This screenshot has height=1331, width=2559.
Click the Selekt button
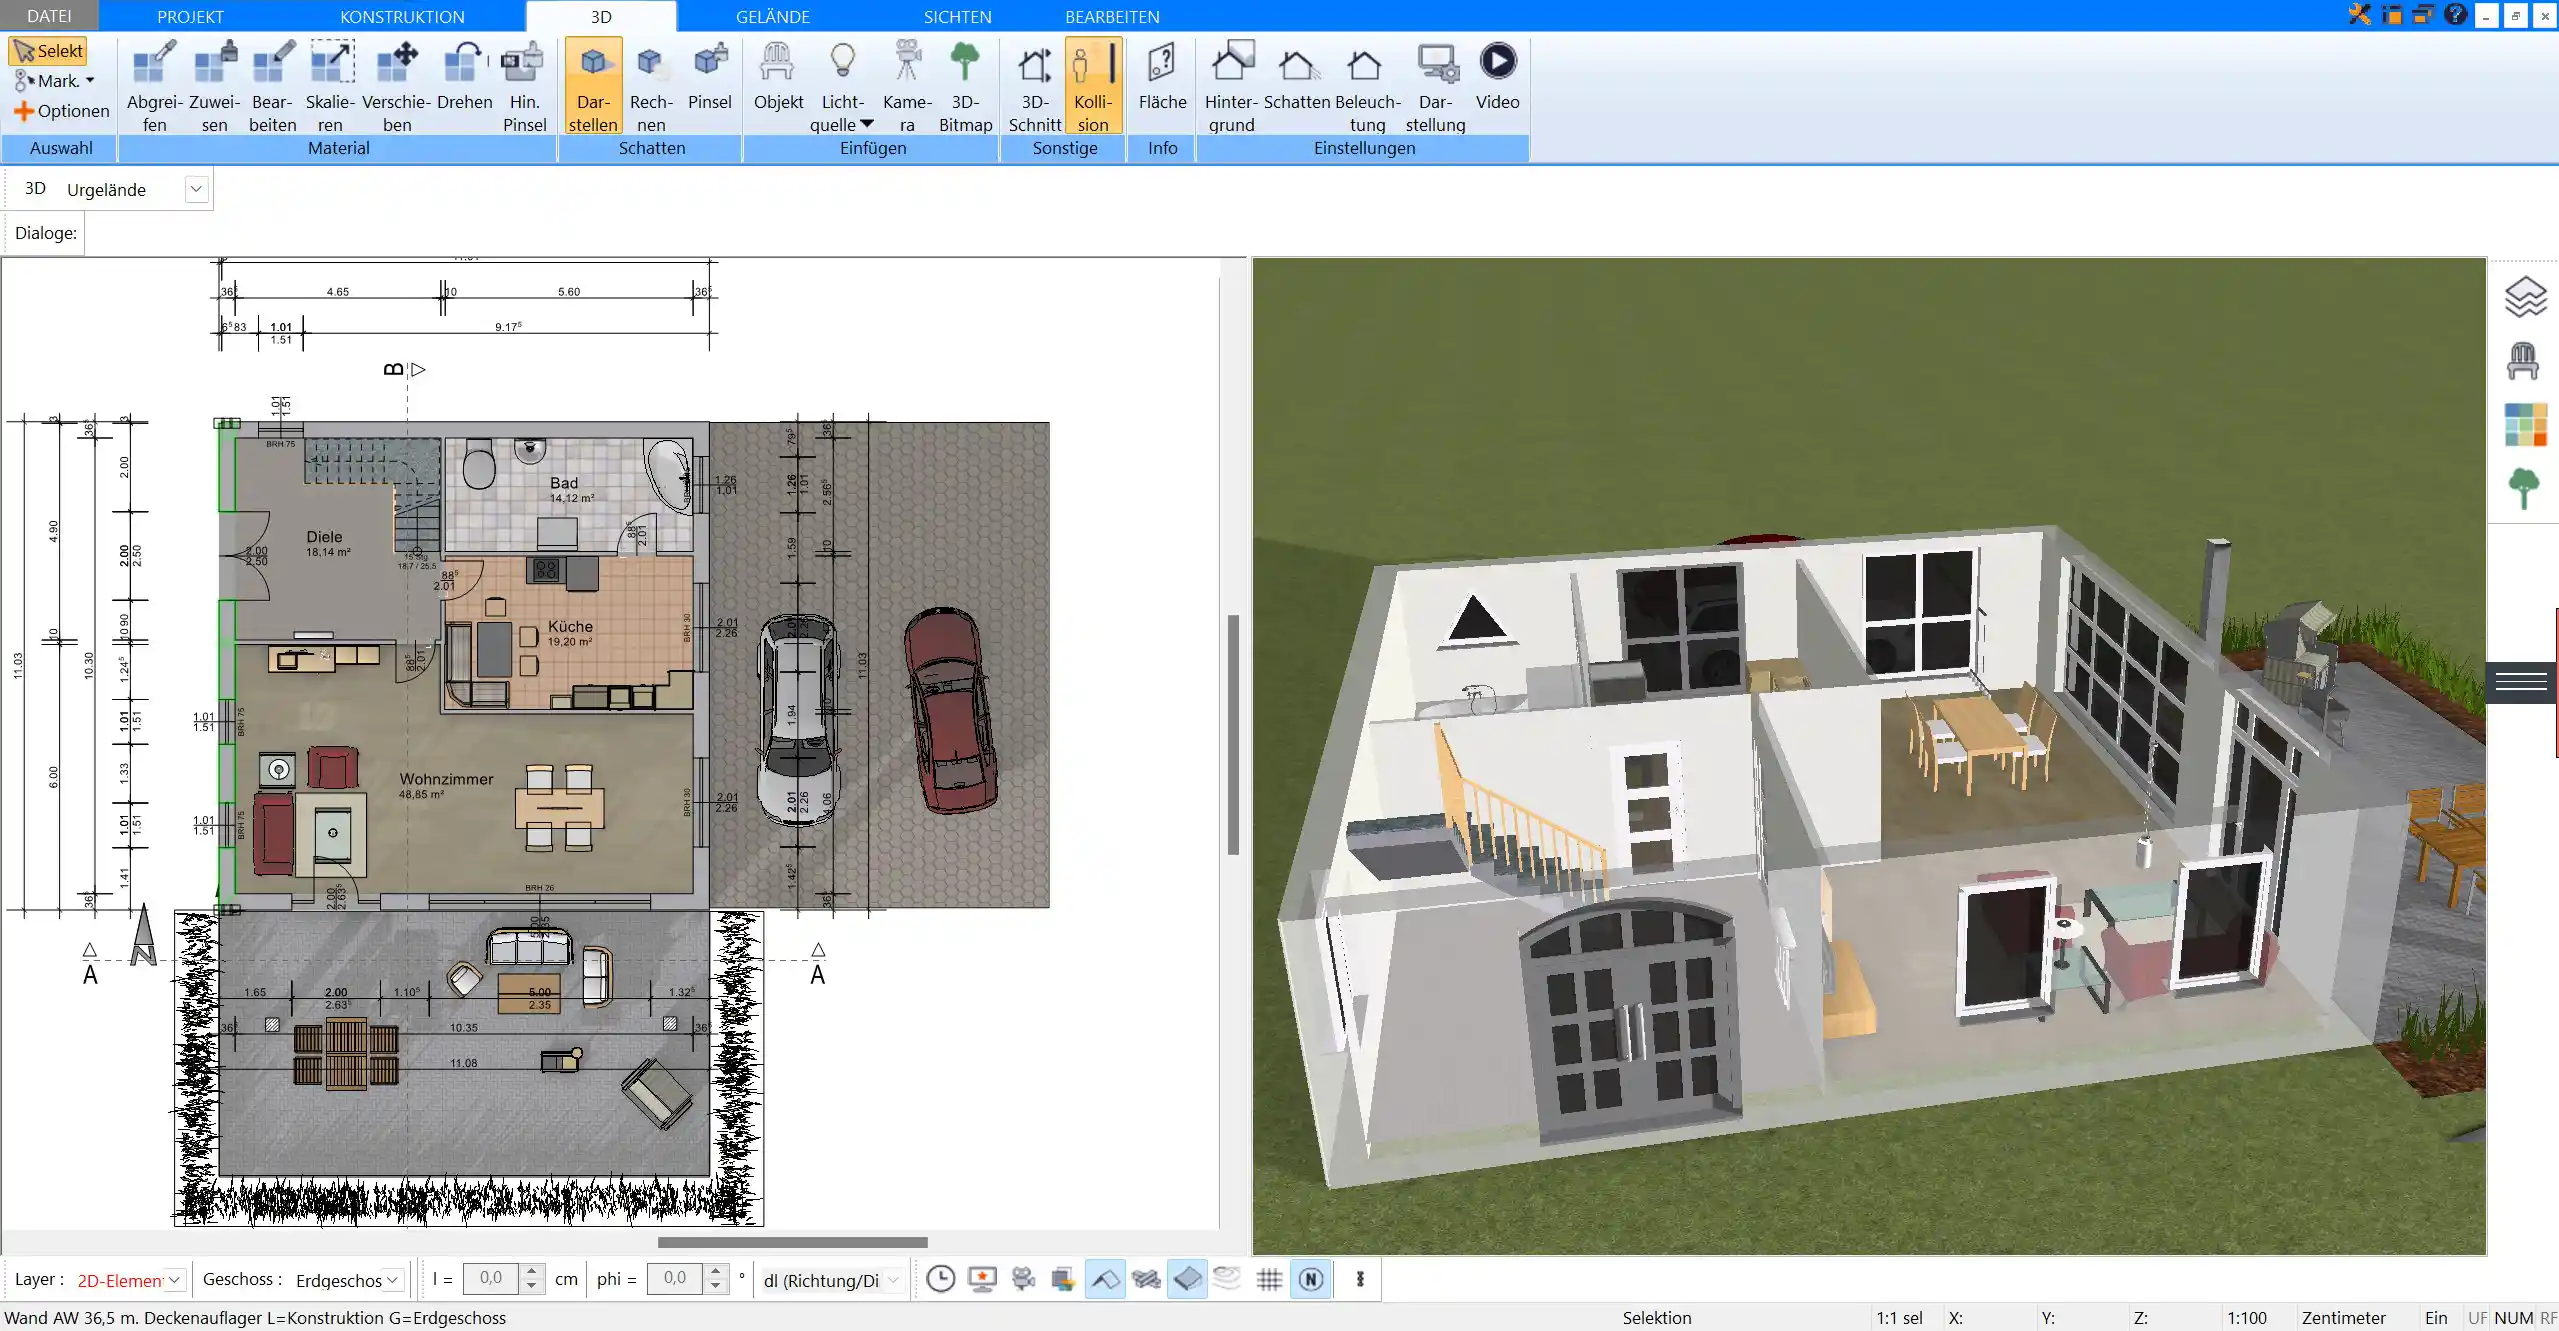[48, 51]
